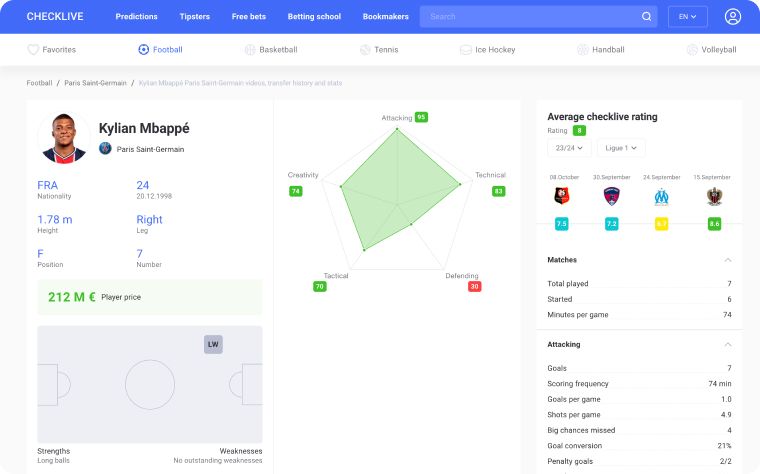Click the 212 M € player price
Image resolution: width=760 pixels, height=474 pixels.
[x=72, y=297]
